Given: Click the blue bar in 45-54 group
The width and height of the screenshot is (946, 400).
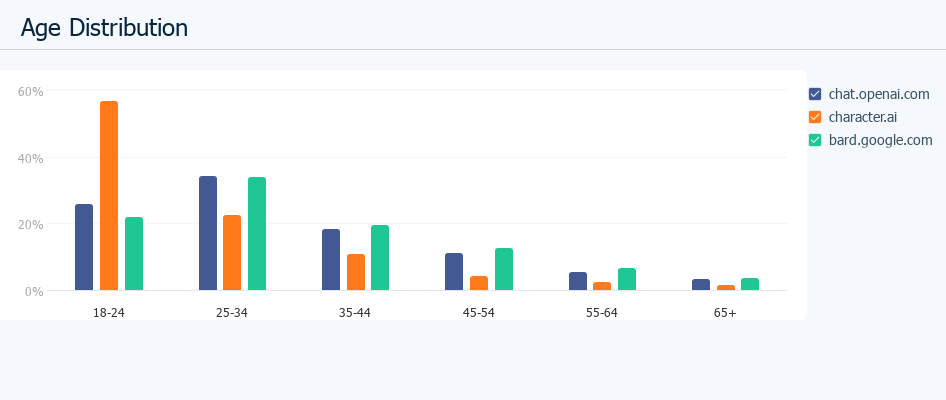Looking at the screenshot, I should click(x=454, y=272).
